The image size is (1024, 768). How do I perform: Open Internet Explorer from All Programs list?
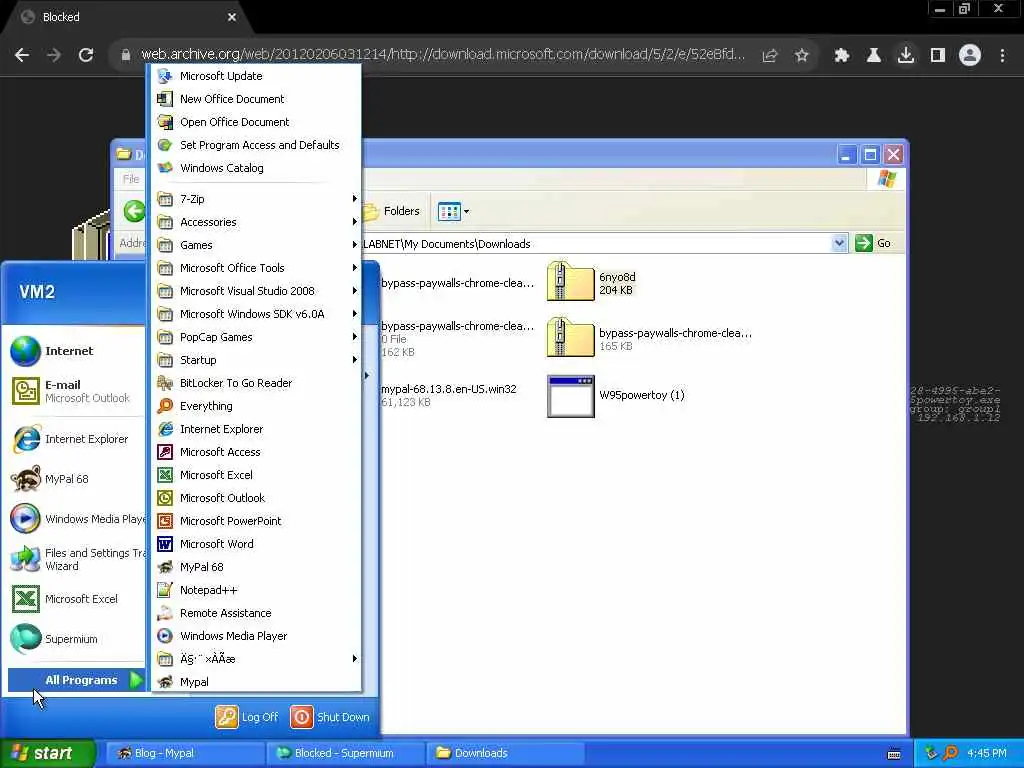(x=256, y=429)
